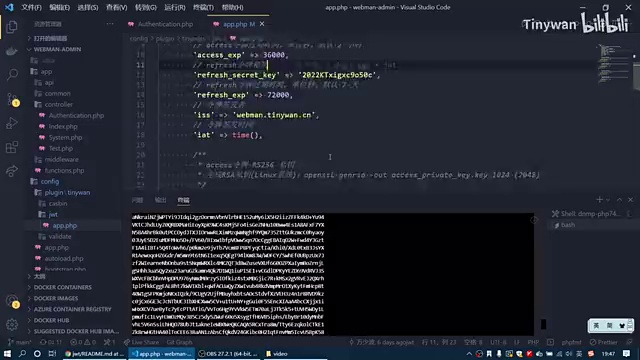The image size is (640, 360).
Task: Maximize the terminal panel size
Action: tap(620, 200)
